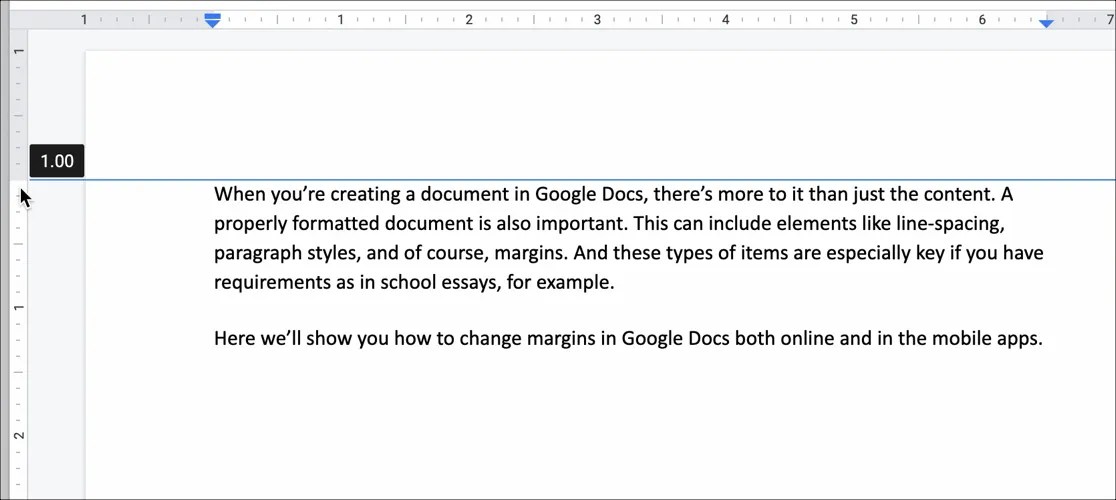Click the 1.00 margin tooltip label
The height and width of the screenshot is (500, 1116).
57,161
